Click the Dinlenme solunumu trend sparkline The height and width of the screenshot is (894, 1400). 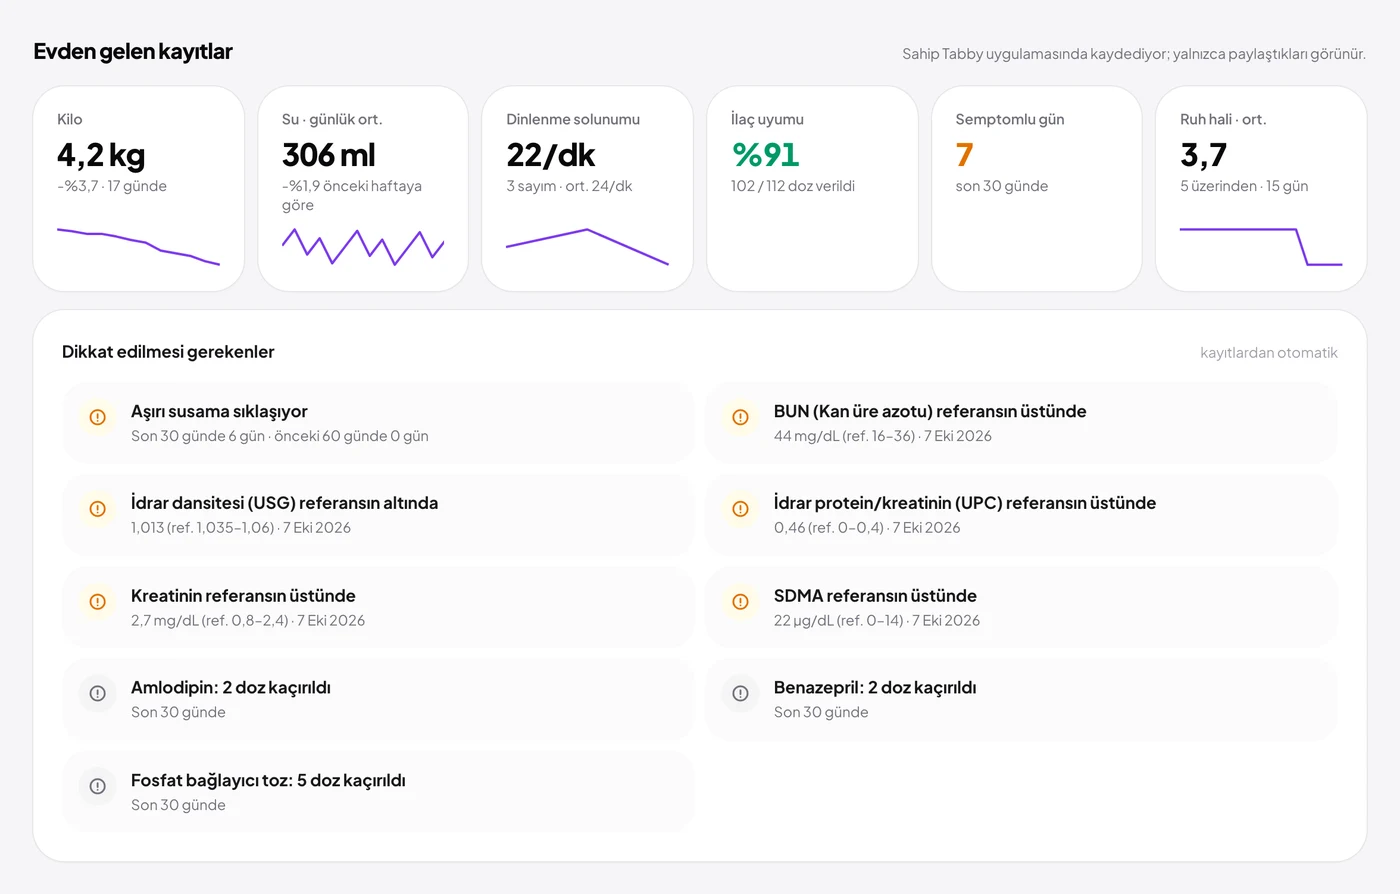[587, 247]
